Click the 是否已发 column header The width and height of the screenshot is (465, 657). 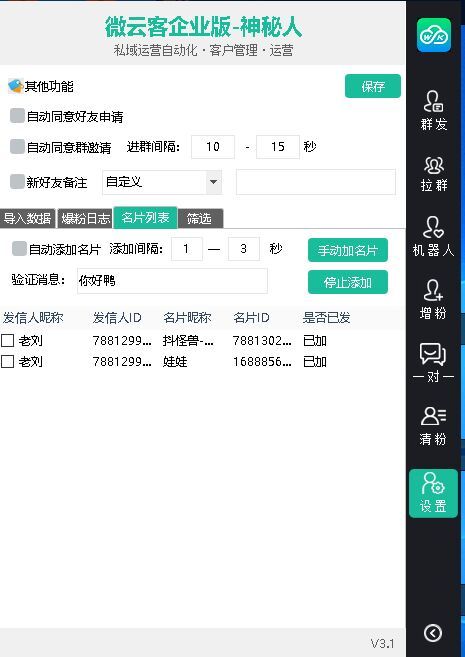coord(326,318)
